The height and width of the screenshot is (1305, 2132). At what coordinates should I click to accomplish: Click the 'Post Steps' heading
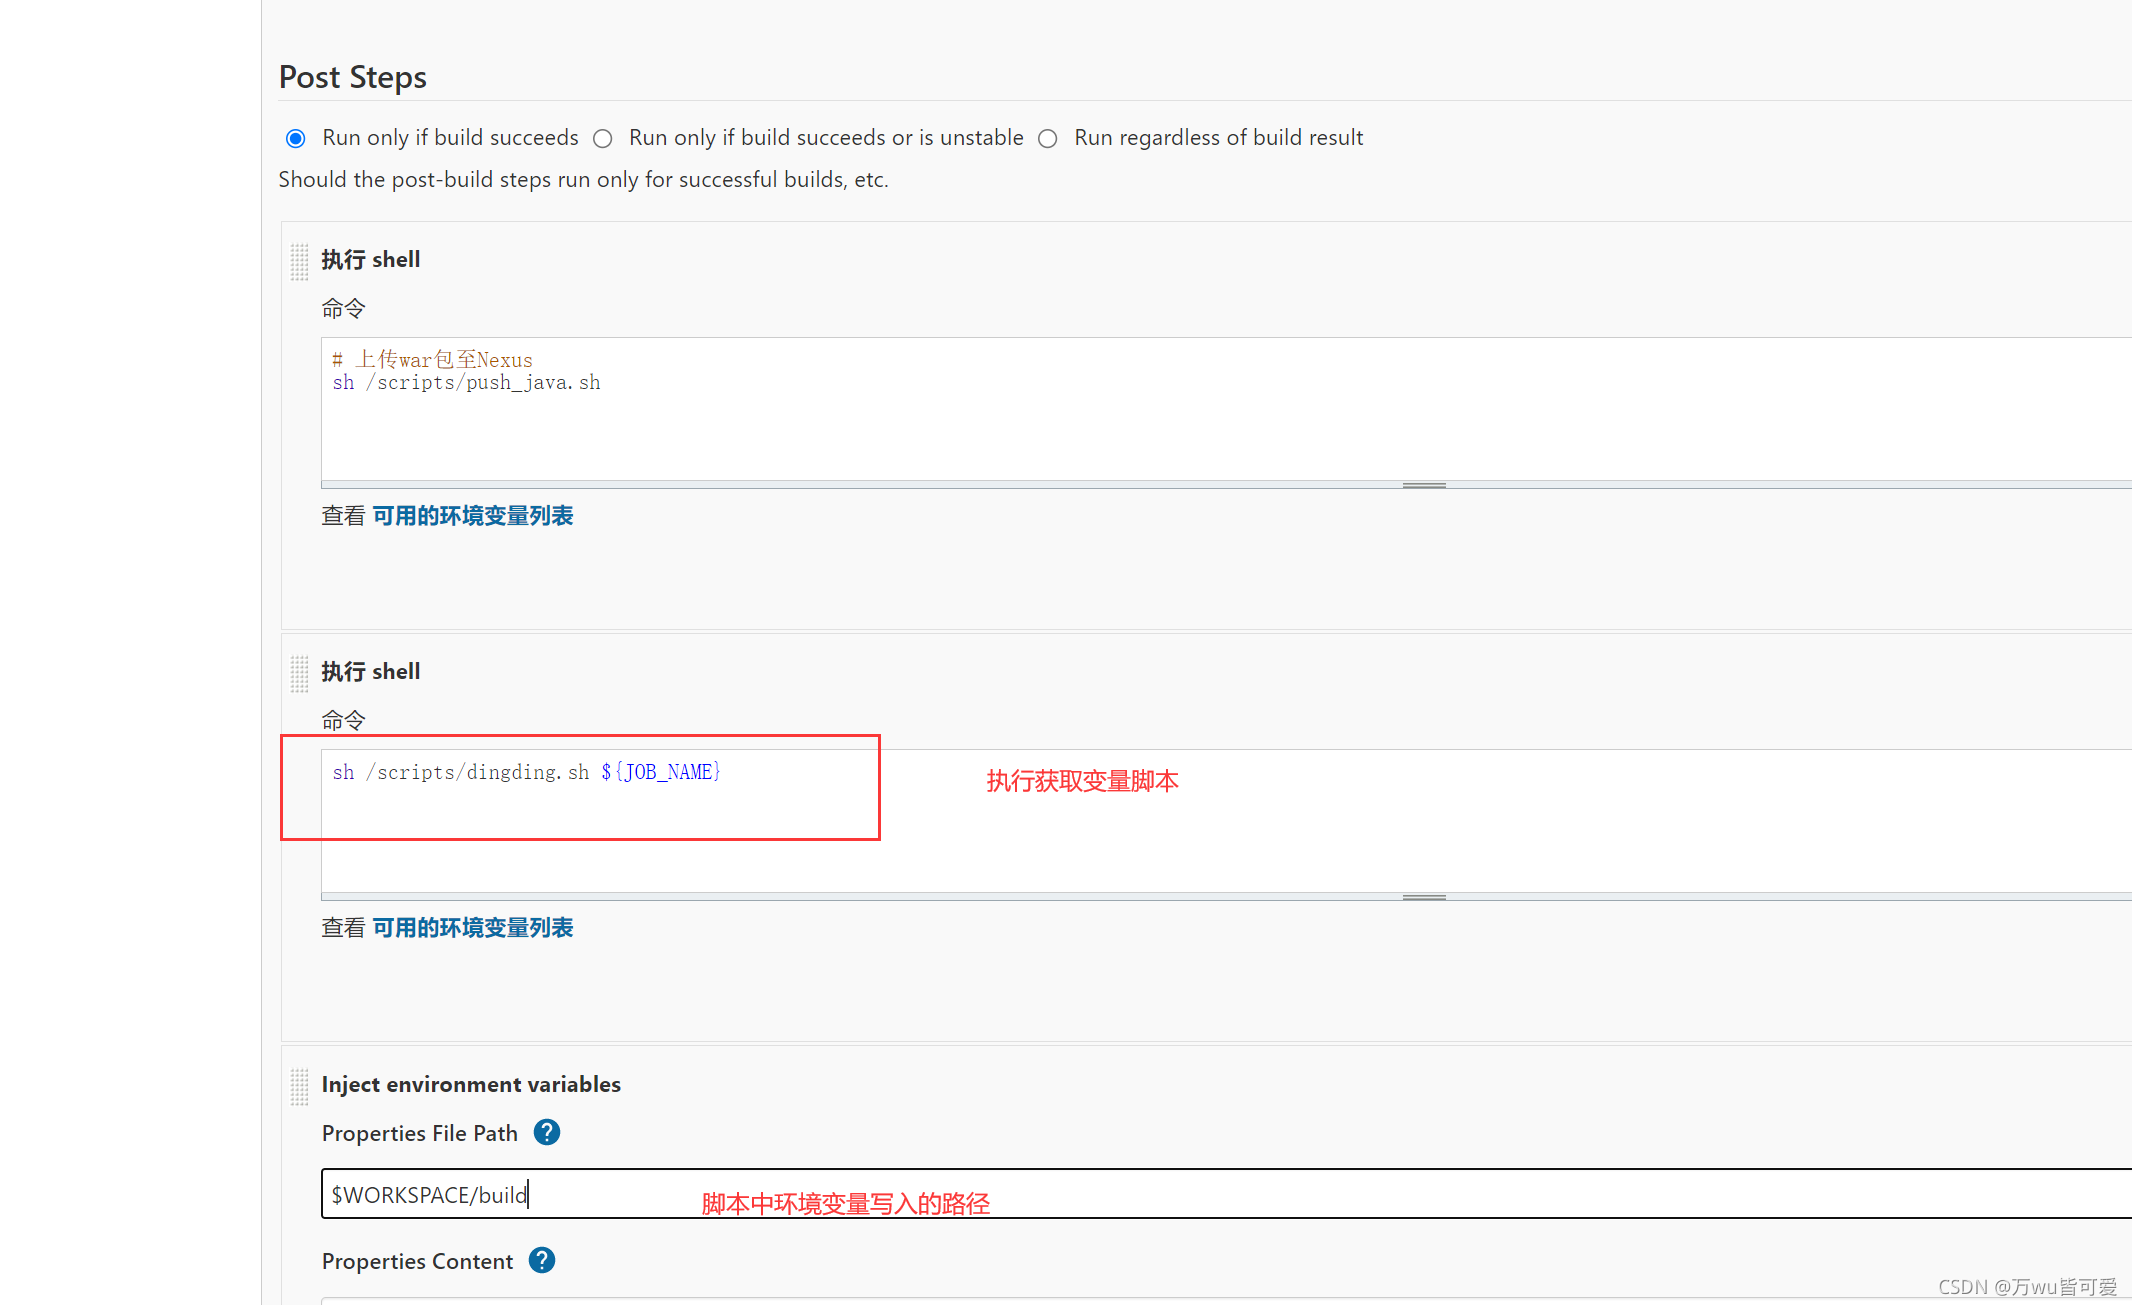point(353,77)
